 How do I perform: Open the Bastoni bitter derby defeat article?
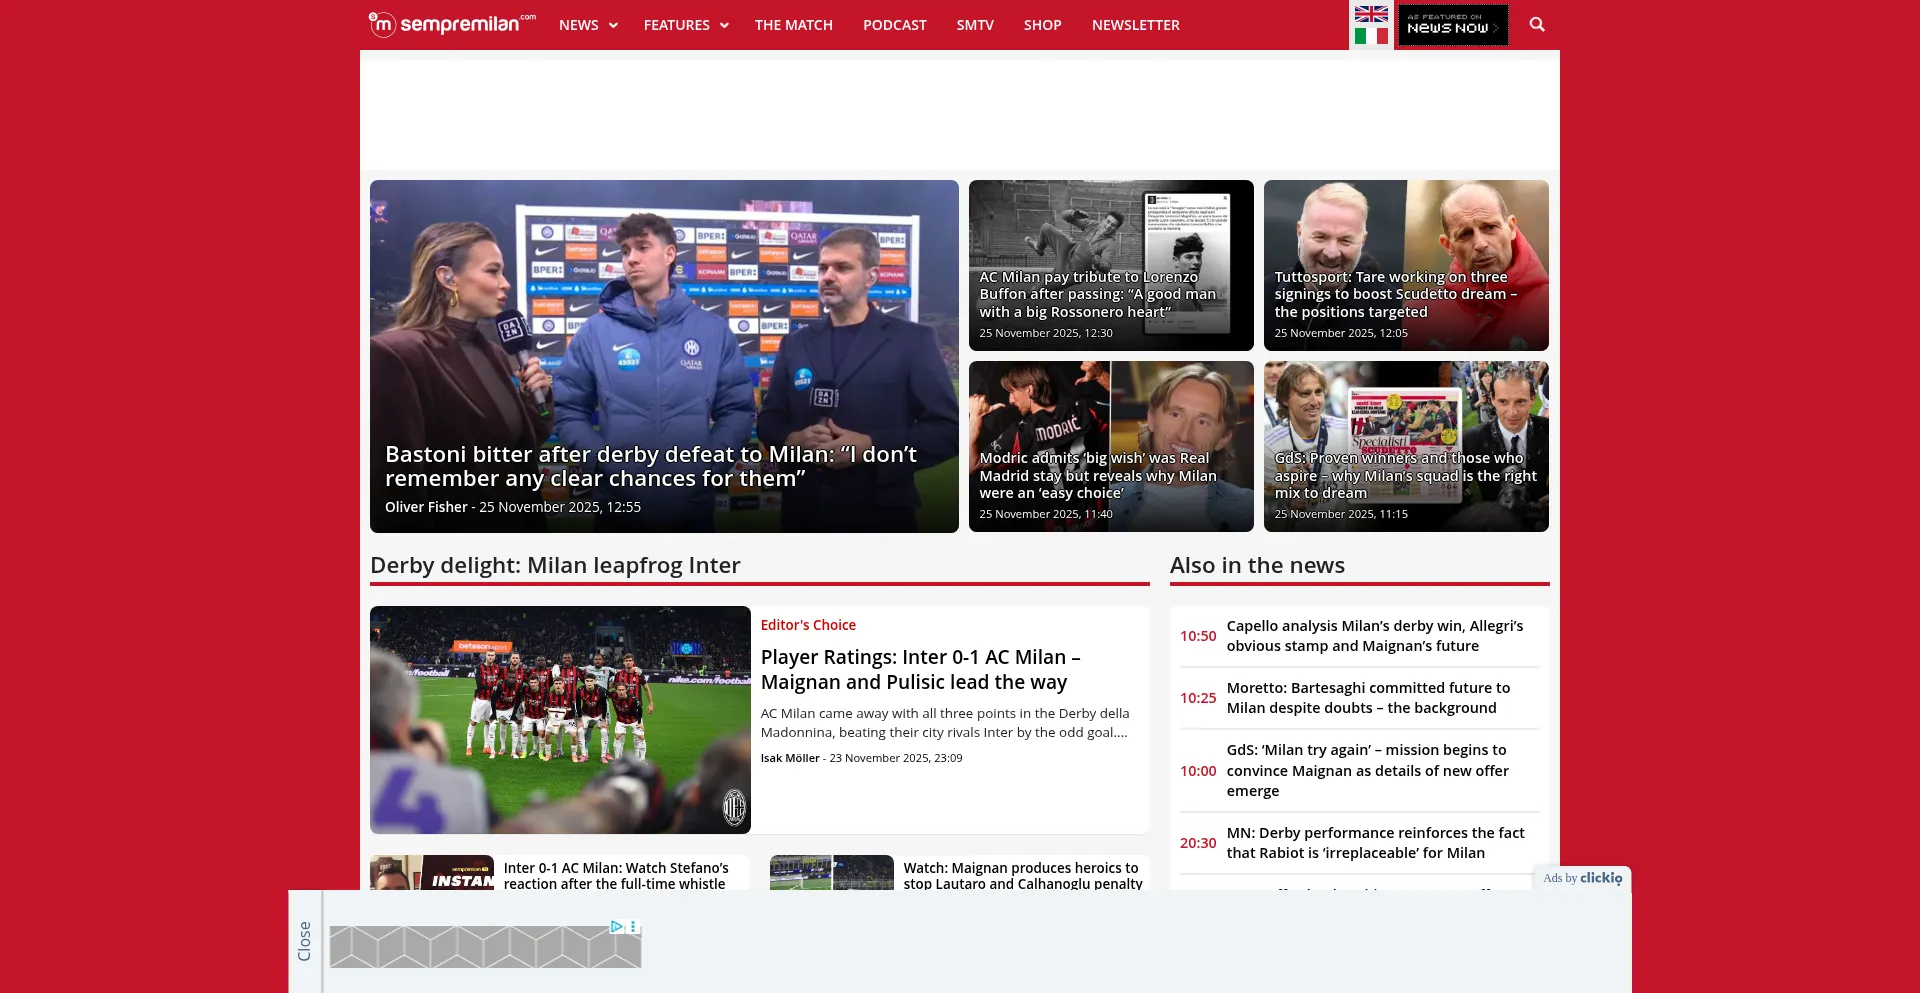point(651,466)
